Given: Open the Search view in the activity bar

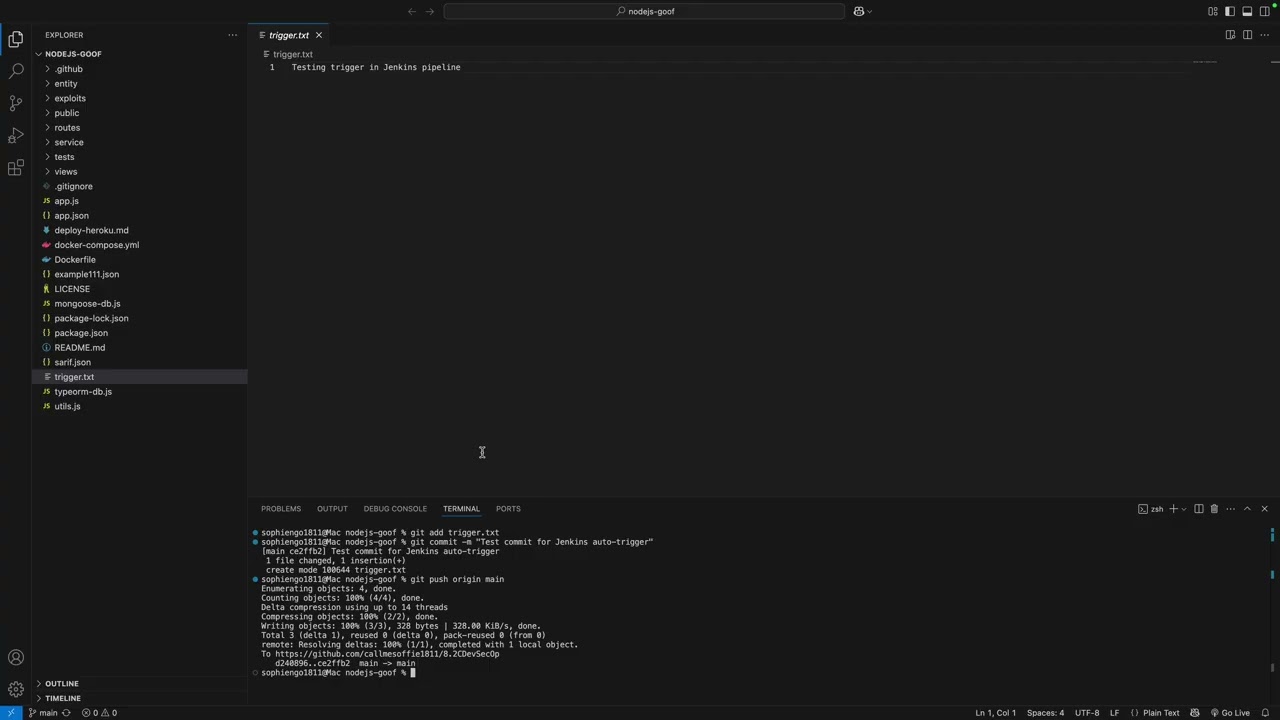Looking at the screenshot, I should click(16, 71).
